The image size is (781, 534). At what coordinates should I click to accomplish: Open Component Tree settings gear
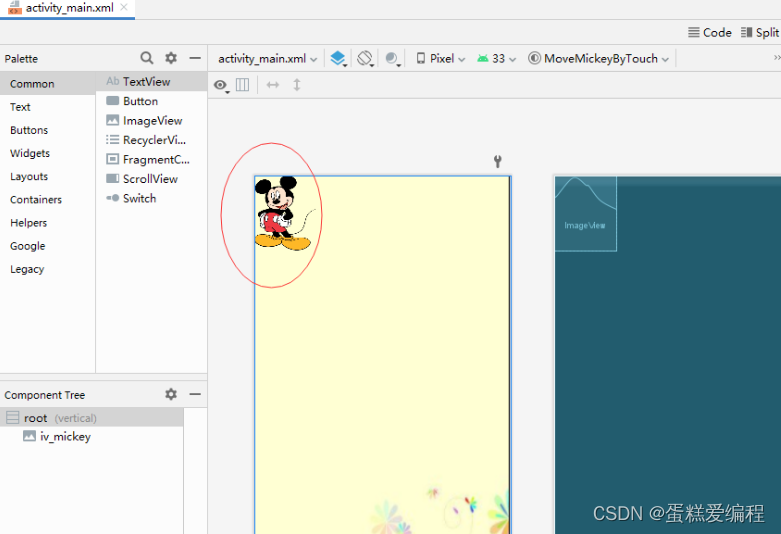click(x=171, y=394)
